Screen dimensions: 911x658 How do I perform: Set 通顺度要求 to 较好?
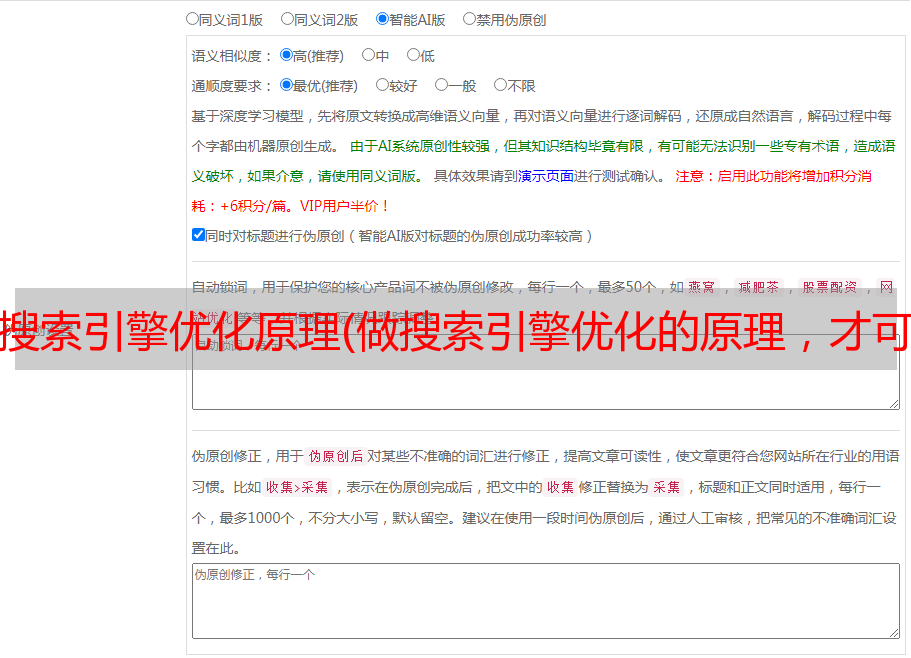(382, 85)
